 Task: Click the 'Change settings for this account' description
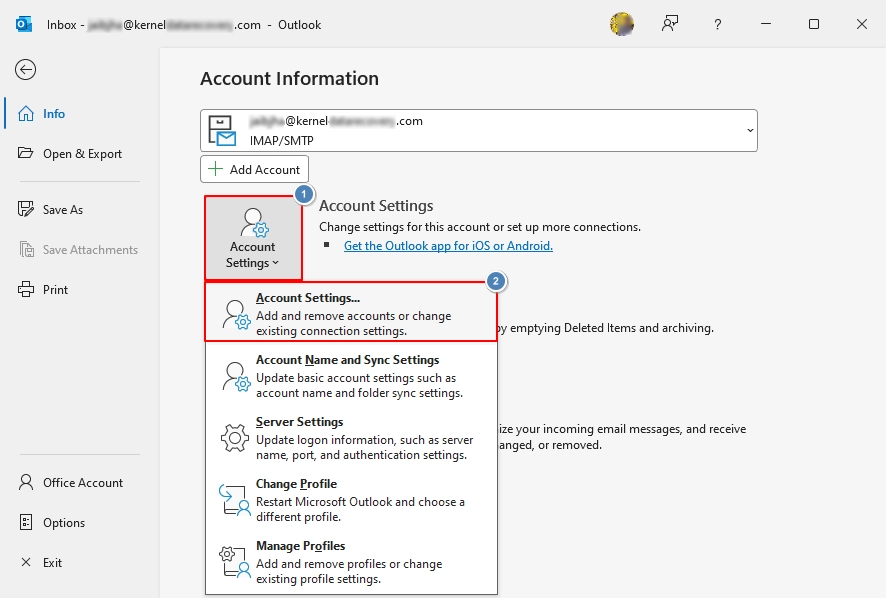(x=480, y=227)
